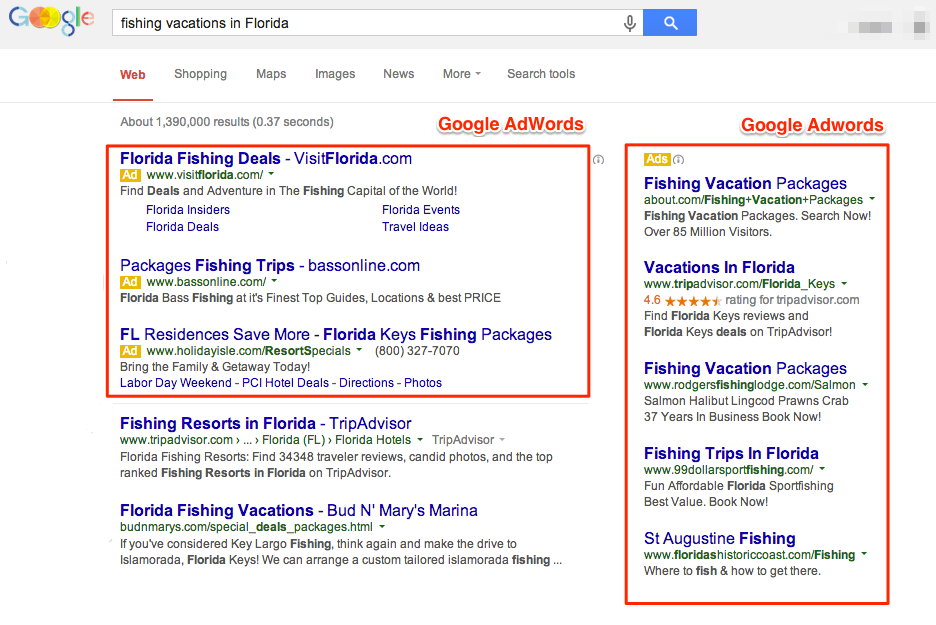Click the yellow Ads label in right column
Image resolution: width=936 pixels, height=625 pixels.
pyautogui.click(x=657, y=160)
